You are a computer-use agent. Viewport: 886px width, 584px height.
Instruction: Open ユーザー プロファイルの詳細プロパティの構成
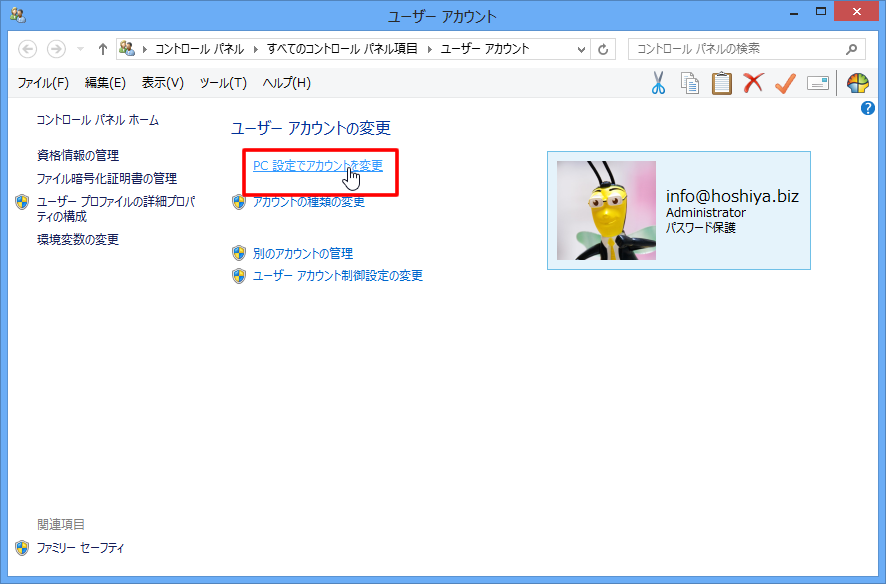[116, 209]
